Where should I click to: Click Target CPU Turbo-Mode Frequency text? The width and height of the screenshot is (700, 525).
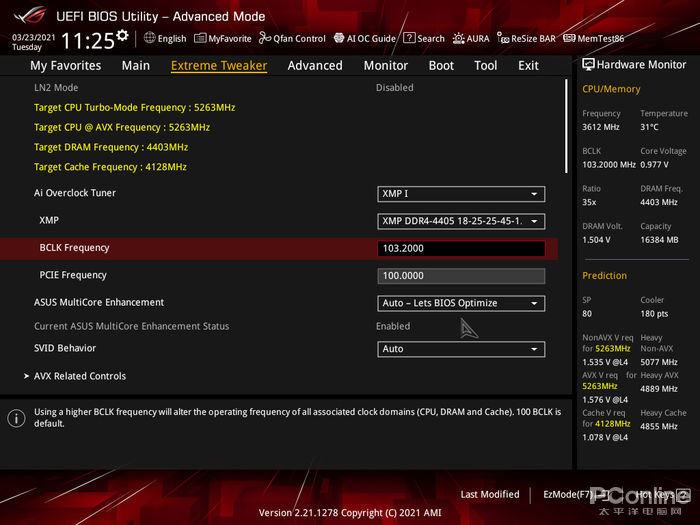pos(135,108)
